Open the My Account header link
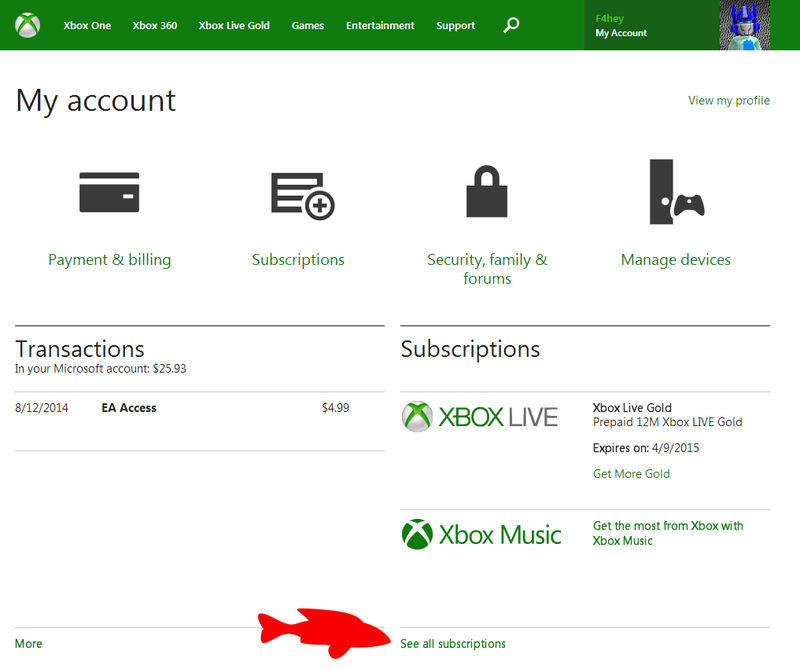This screenshot has height=669, width=800. click(x=621, y=33)
